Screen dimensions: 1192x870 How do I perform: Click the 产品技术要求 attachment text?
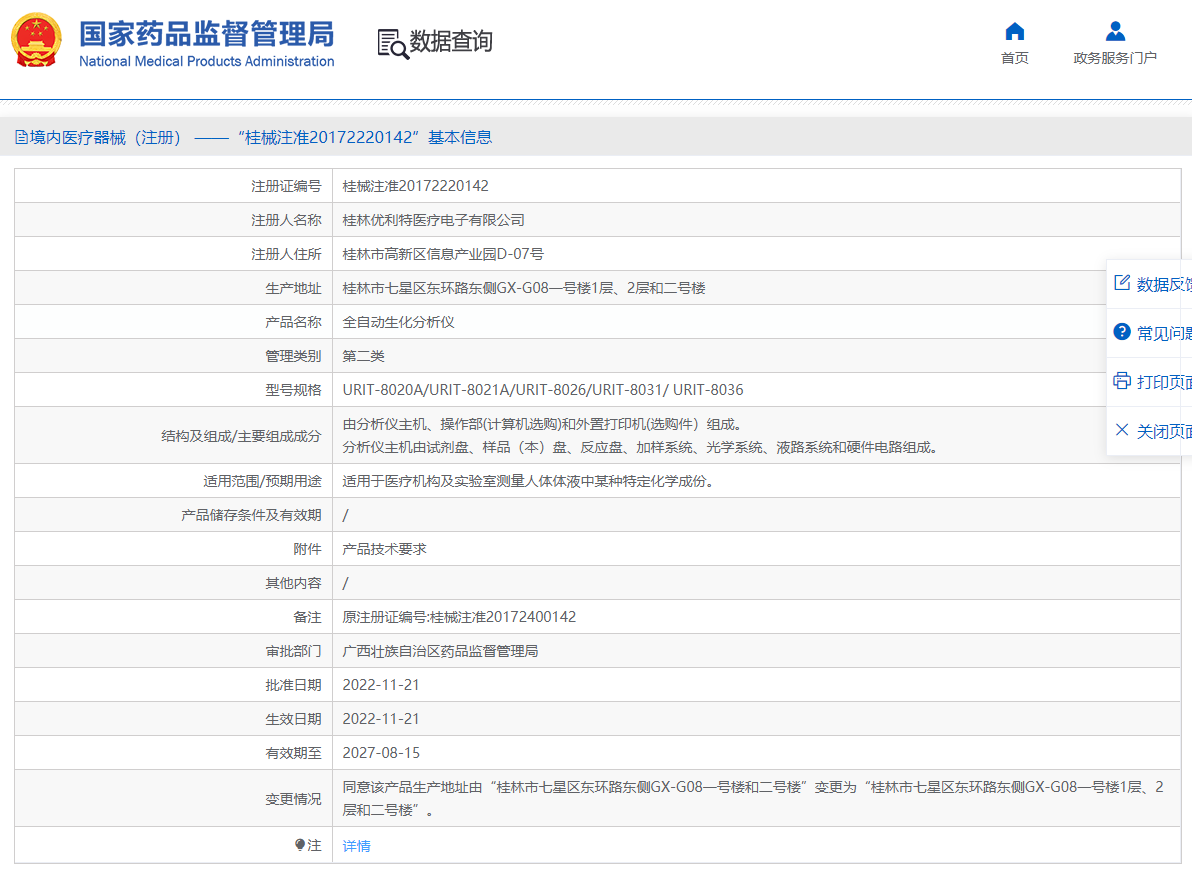[385, 549]
